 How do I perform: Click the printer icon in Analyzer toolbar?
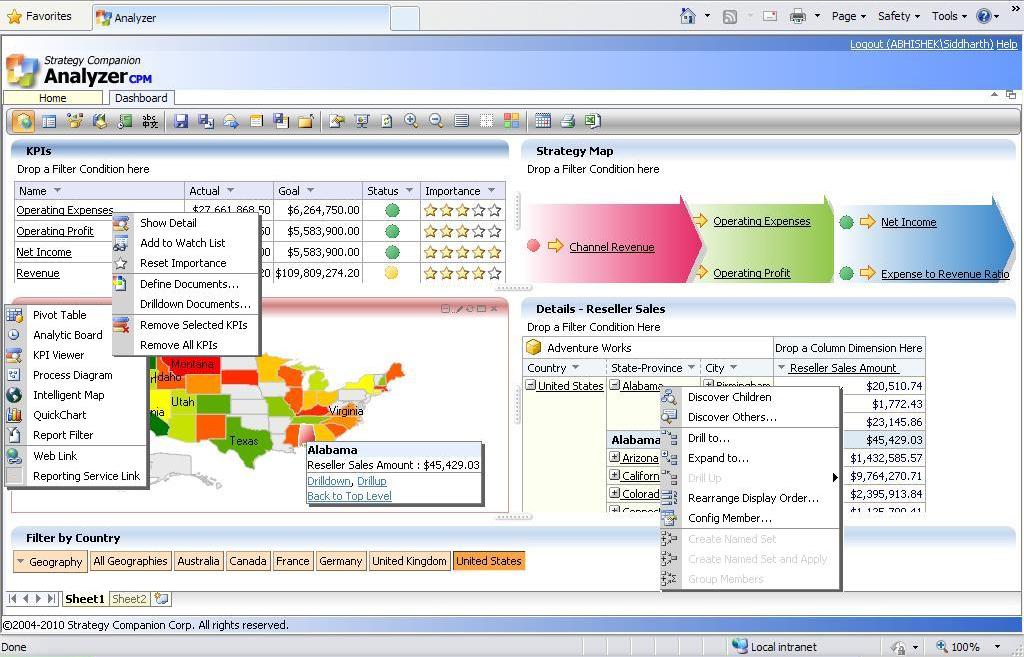568,121
